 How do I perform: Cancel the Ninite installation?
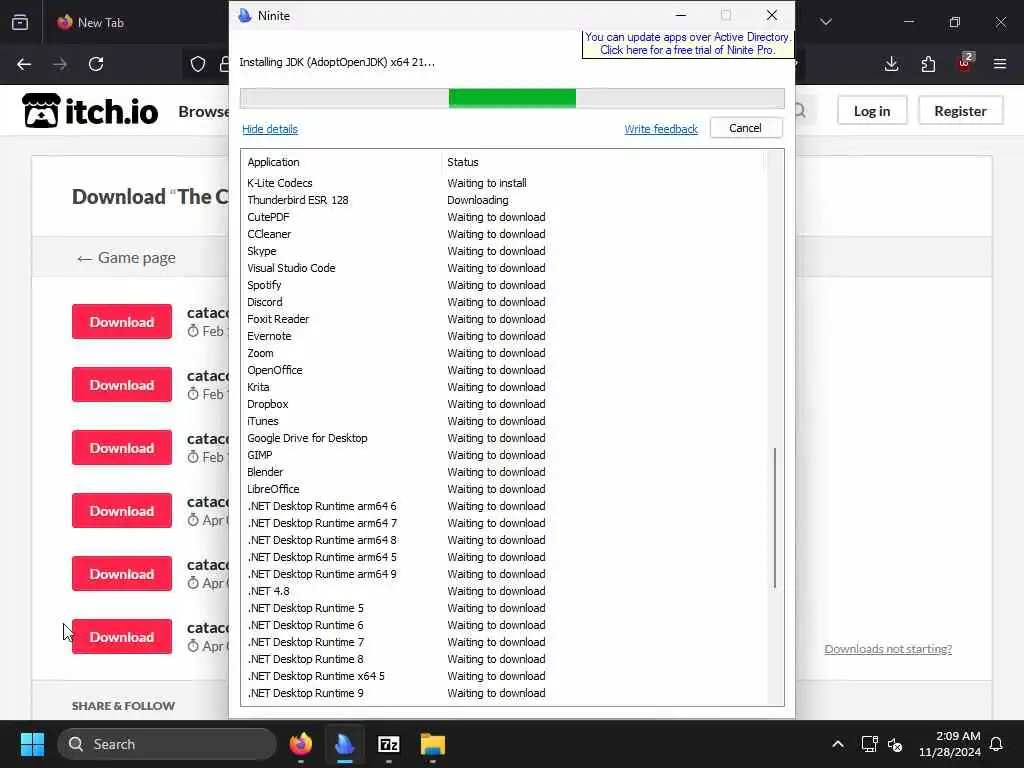pyautogui.click(x=745, y=128)
